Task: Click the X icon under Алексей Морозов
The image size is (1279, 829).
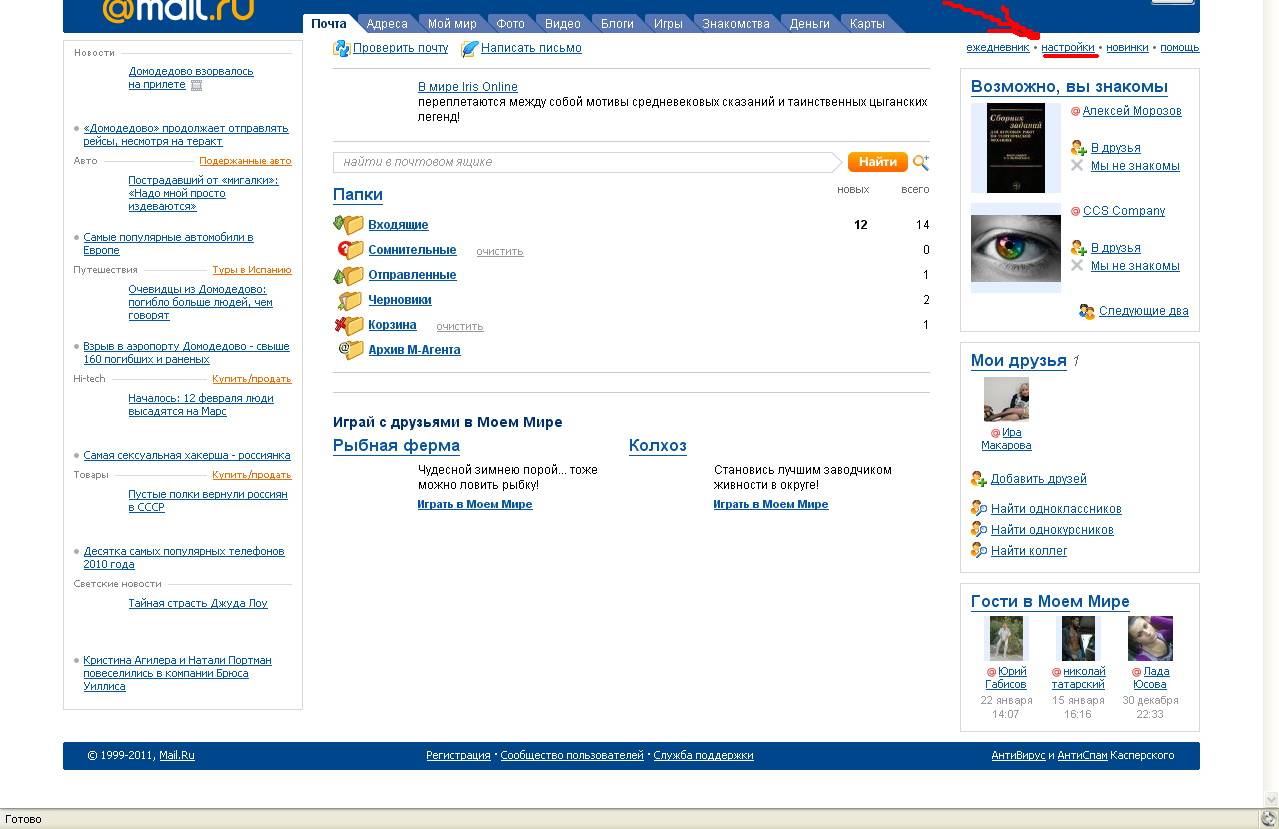Action: coord(1077,166)
